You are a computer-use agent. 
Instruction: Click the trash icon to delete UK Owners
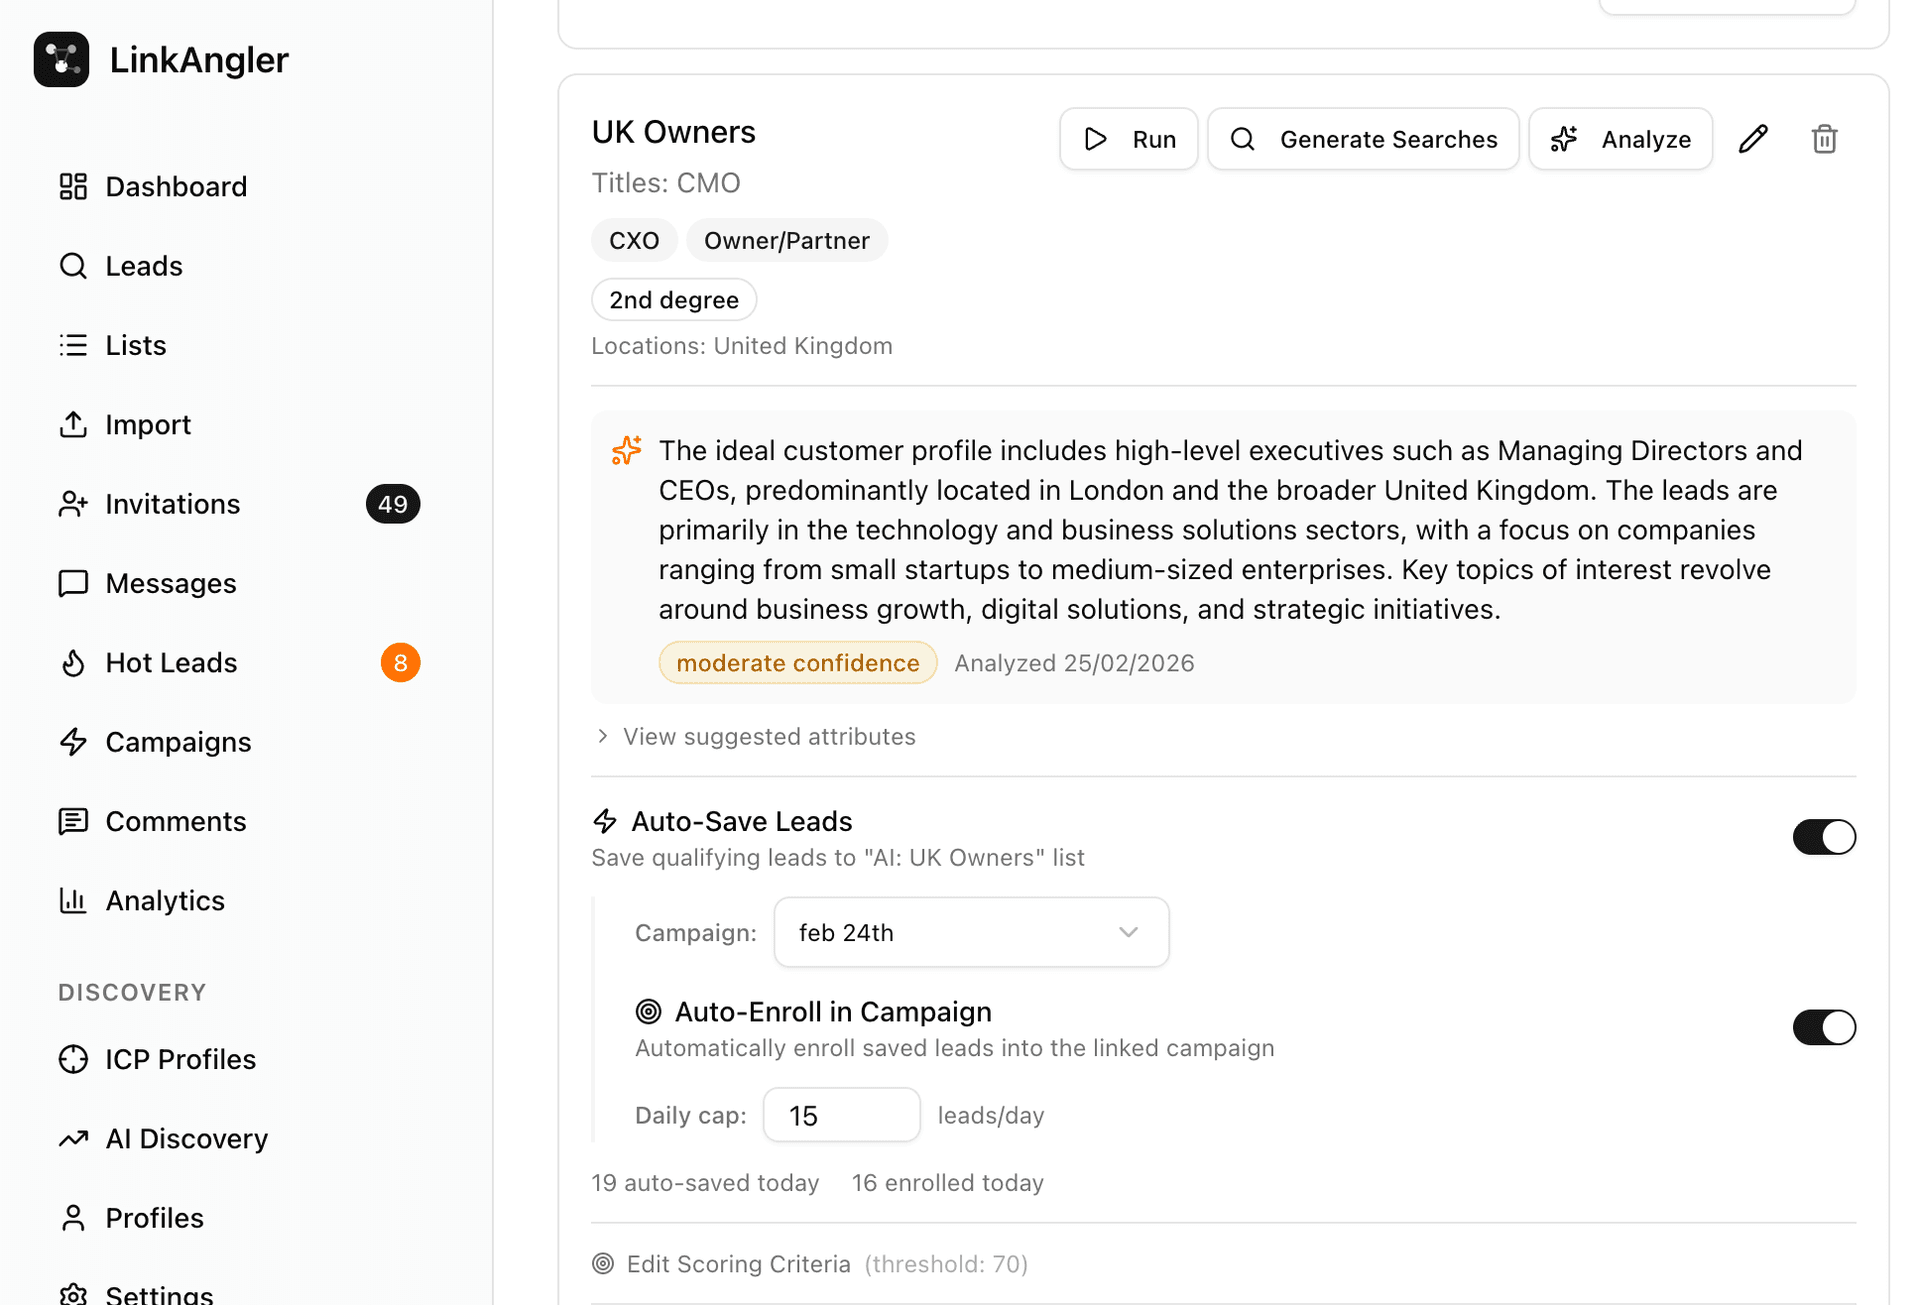pos(1823,139)
